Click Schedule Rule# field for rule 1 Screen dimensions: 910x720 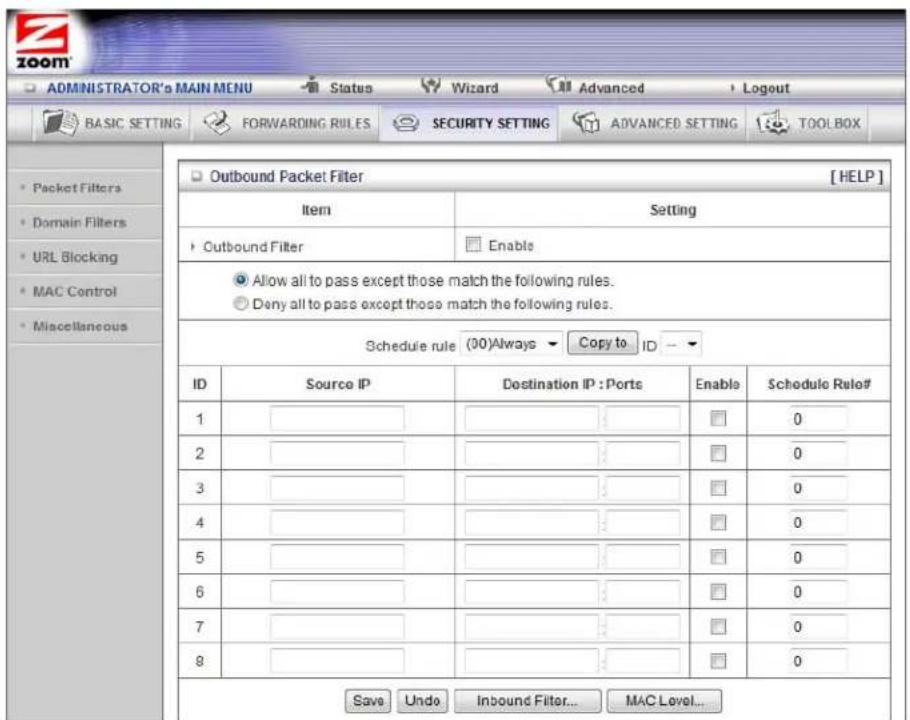[817, 418]
